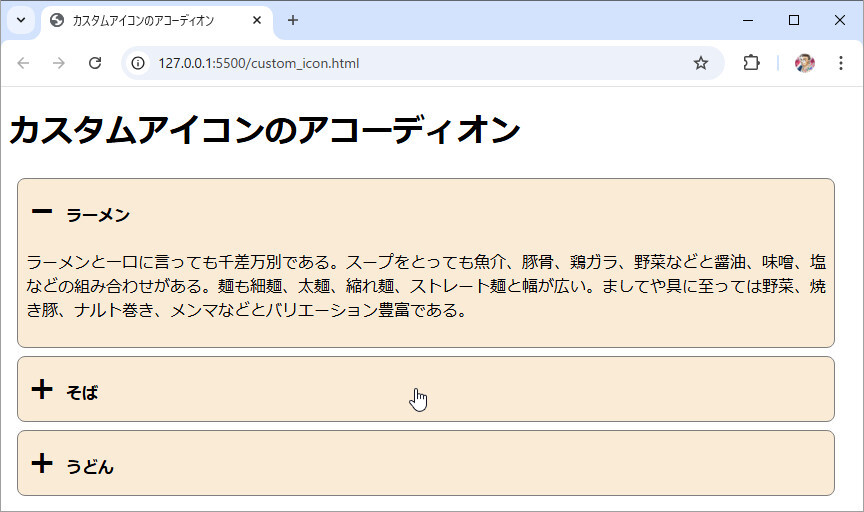Collapse ラーメン using the minus icon
The width and height of the screenshot is (864, 512).
coord(42,212)
